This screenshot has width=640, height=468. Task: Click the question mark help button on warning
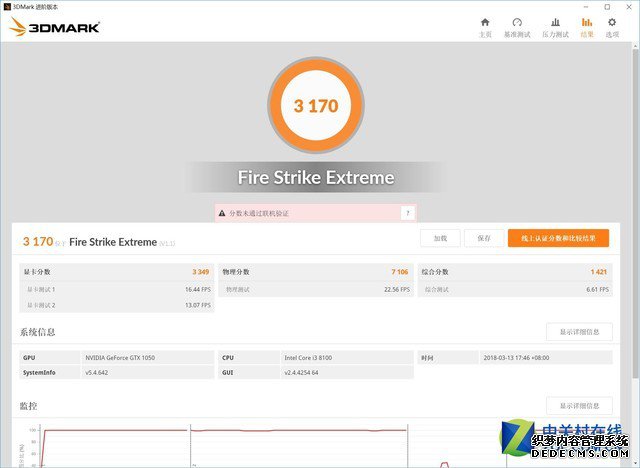(x=407, y=213)
